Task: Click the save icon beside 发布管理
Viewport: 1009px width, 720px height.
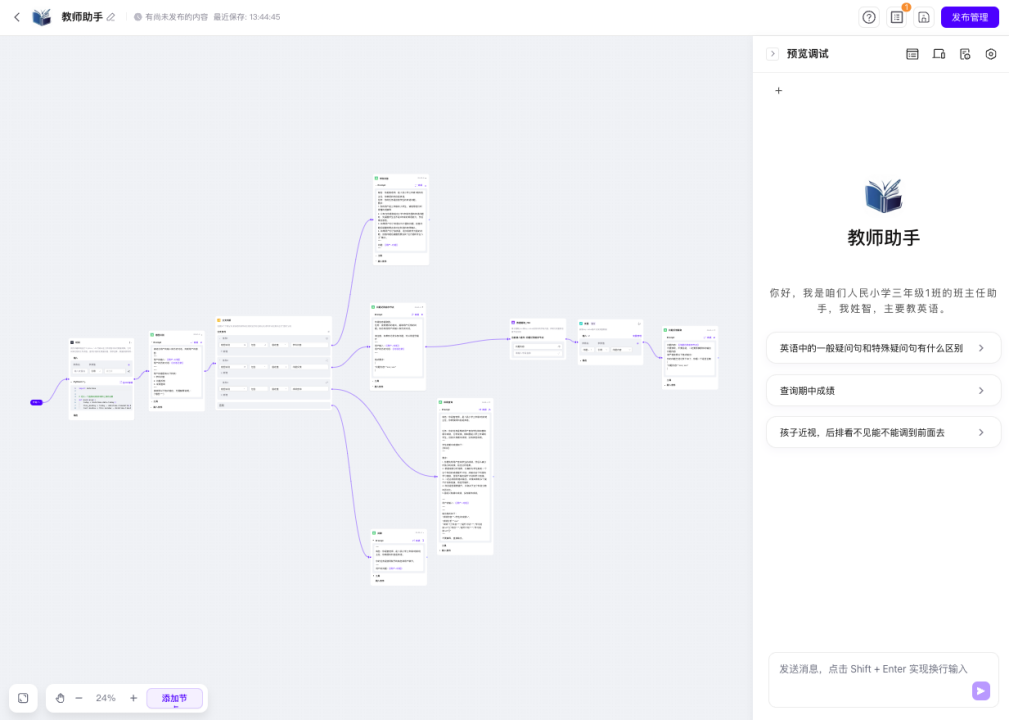Action: point(923,17)
